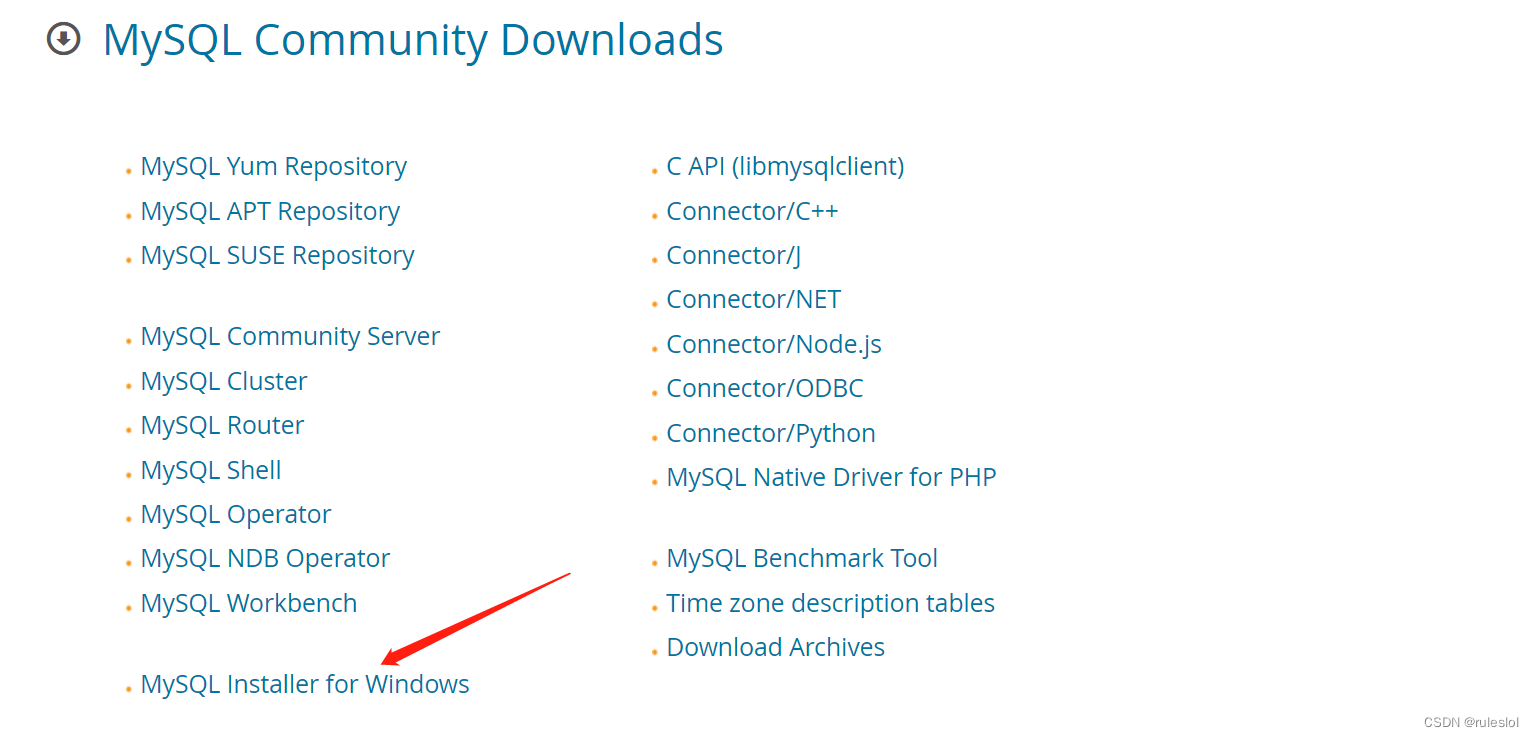
Task: Select Connector/NET
Action: click(x=753, y=299)
